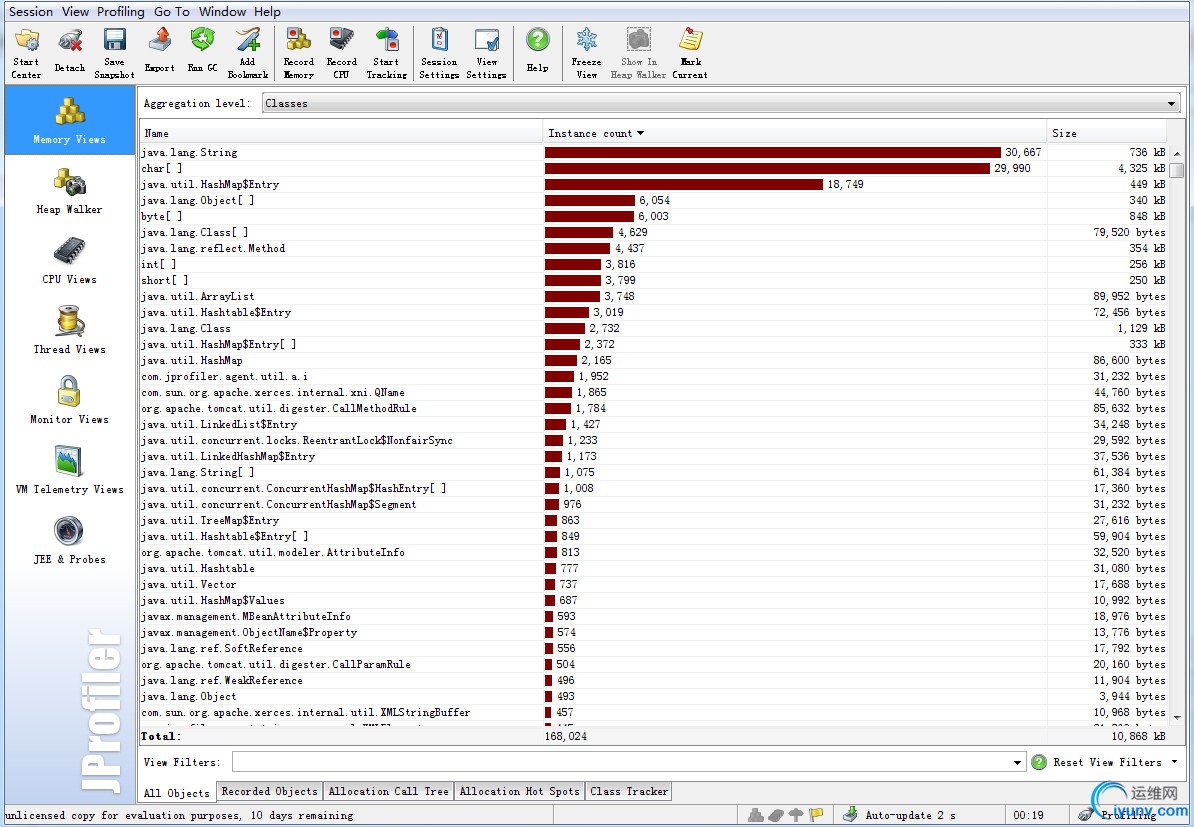The width and height of the screenshot is (1194, 827).
Task: Select the java.util.HashMap$Entry row
Action: [x=653, y=184]
